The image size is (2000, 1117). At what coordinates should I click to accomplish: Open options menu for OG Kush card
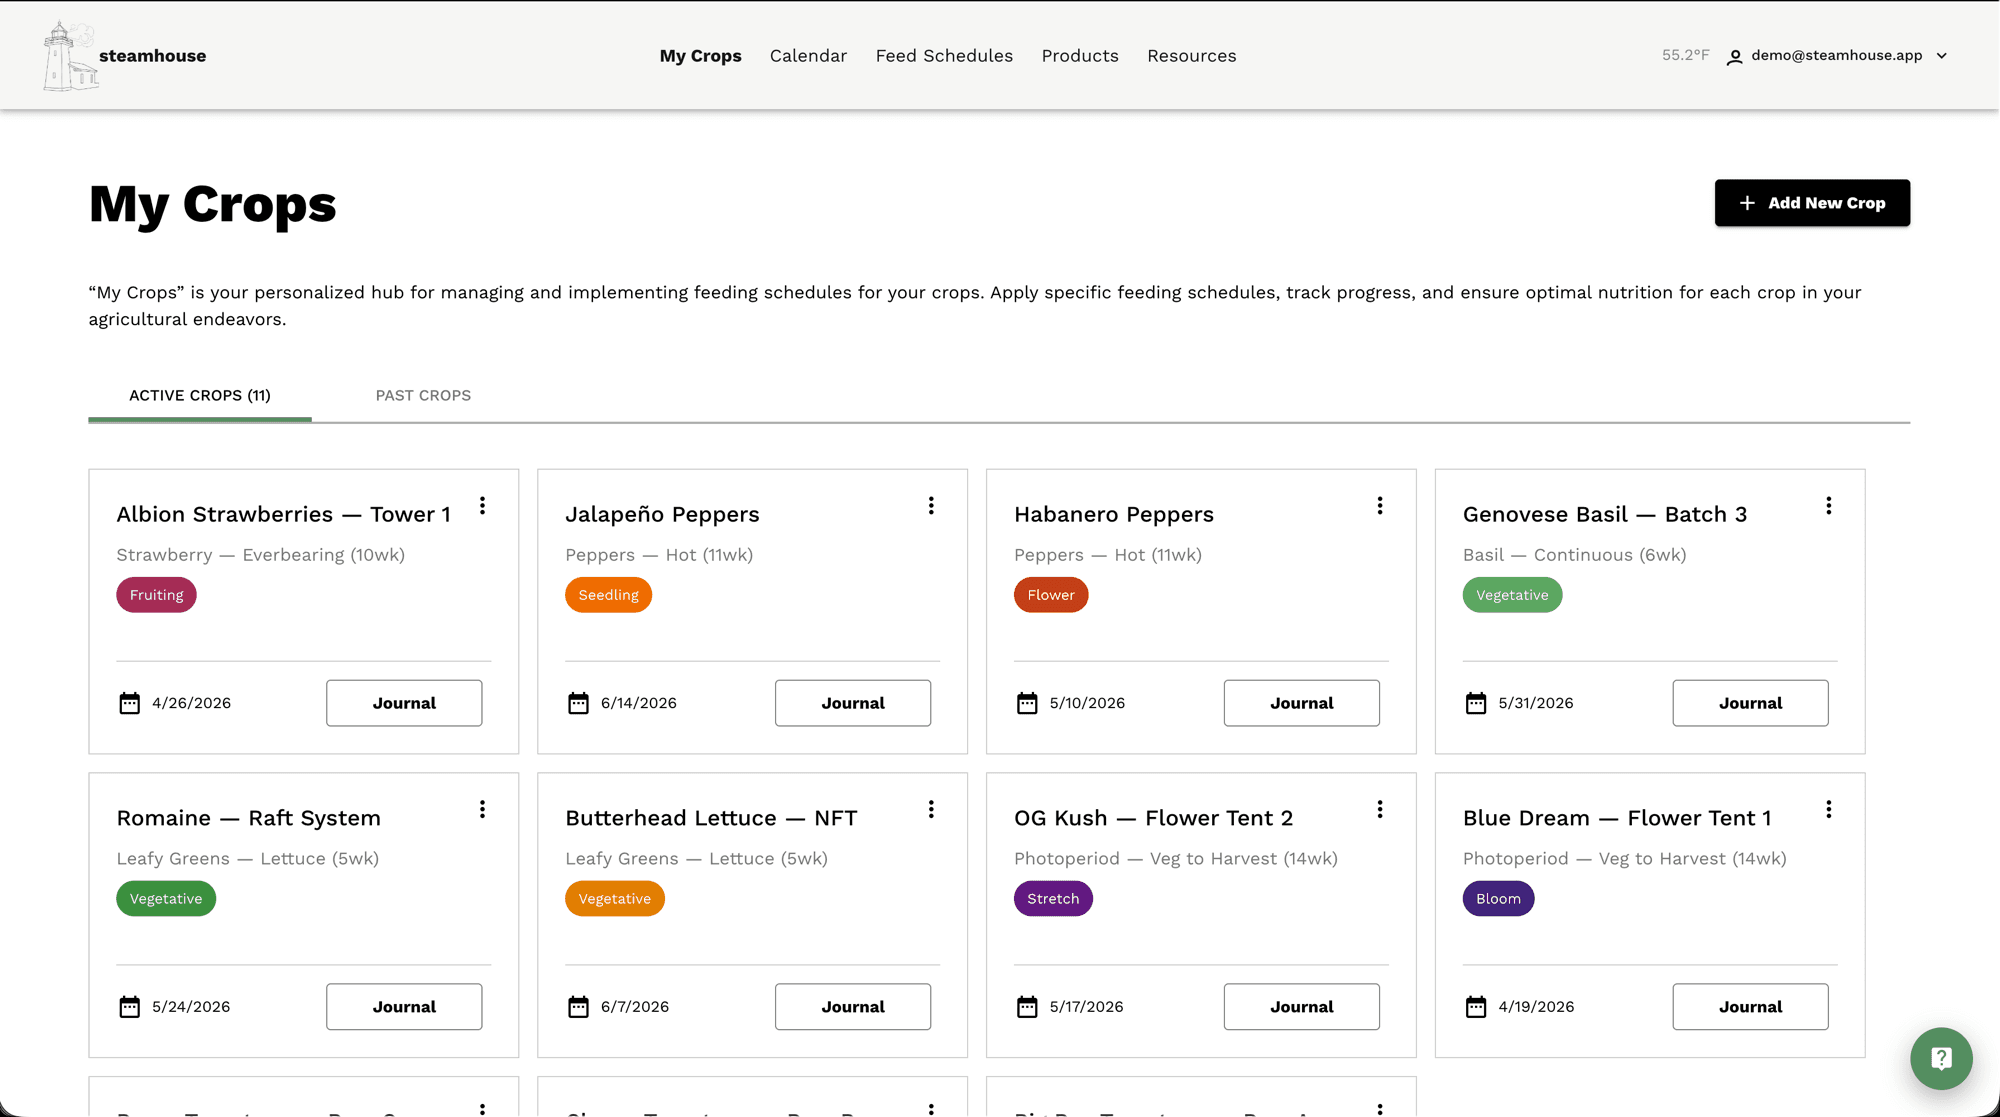point(1380,810)
